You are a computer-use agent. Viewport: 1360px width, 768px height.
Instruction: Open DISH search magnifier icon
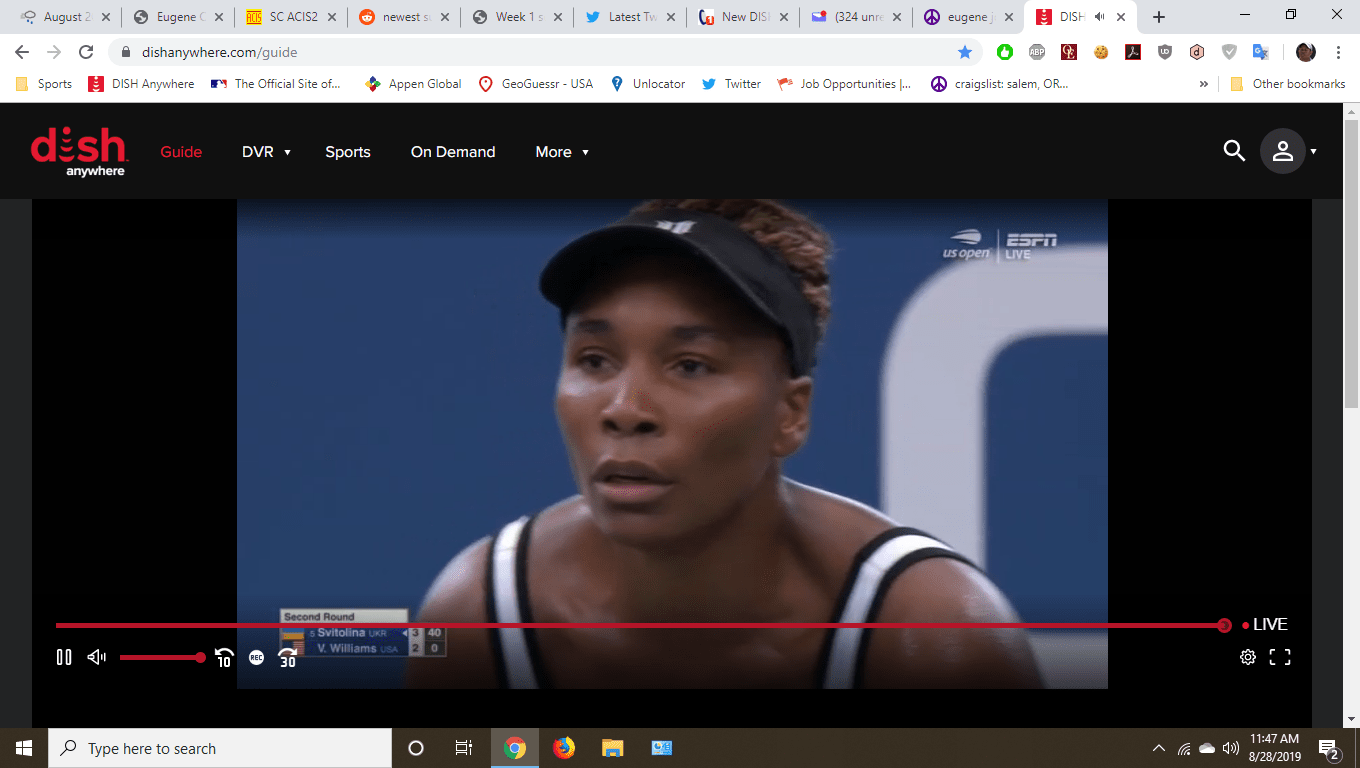click(x=1234, y=151)
